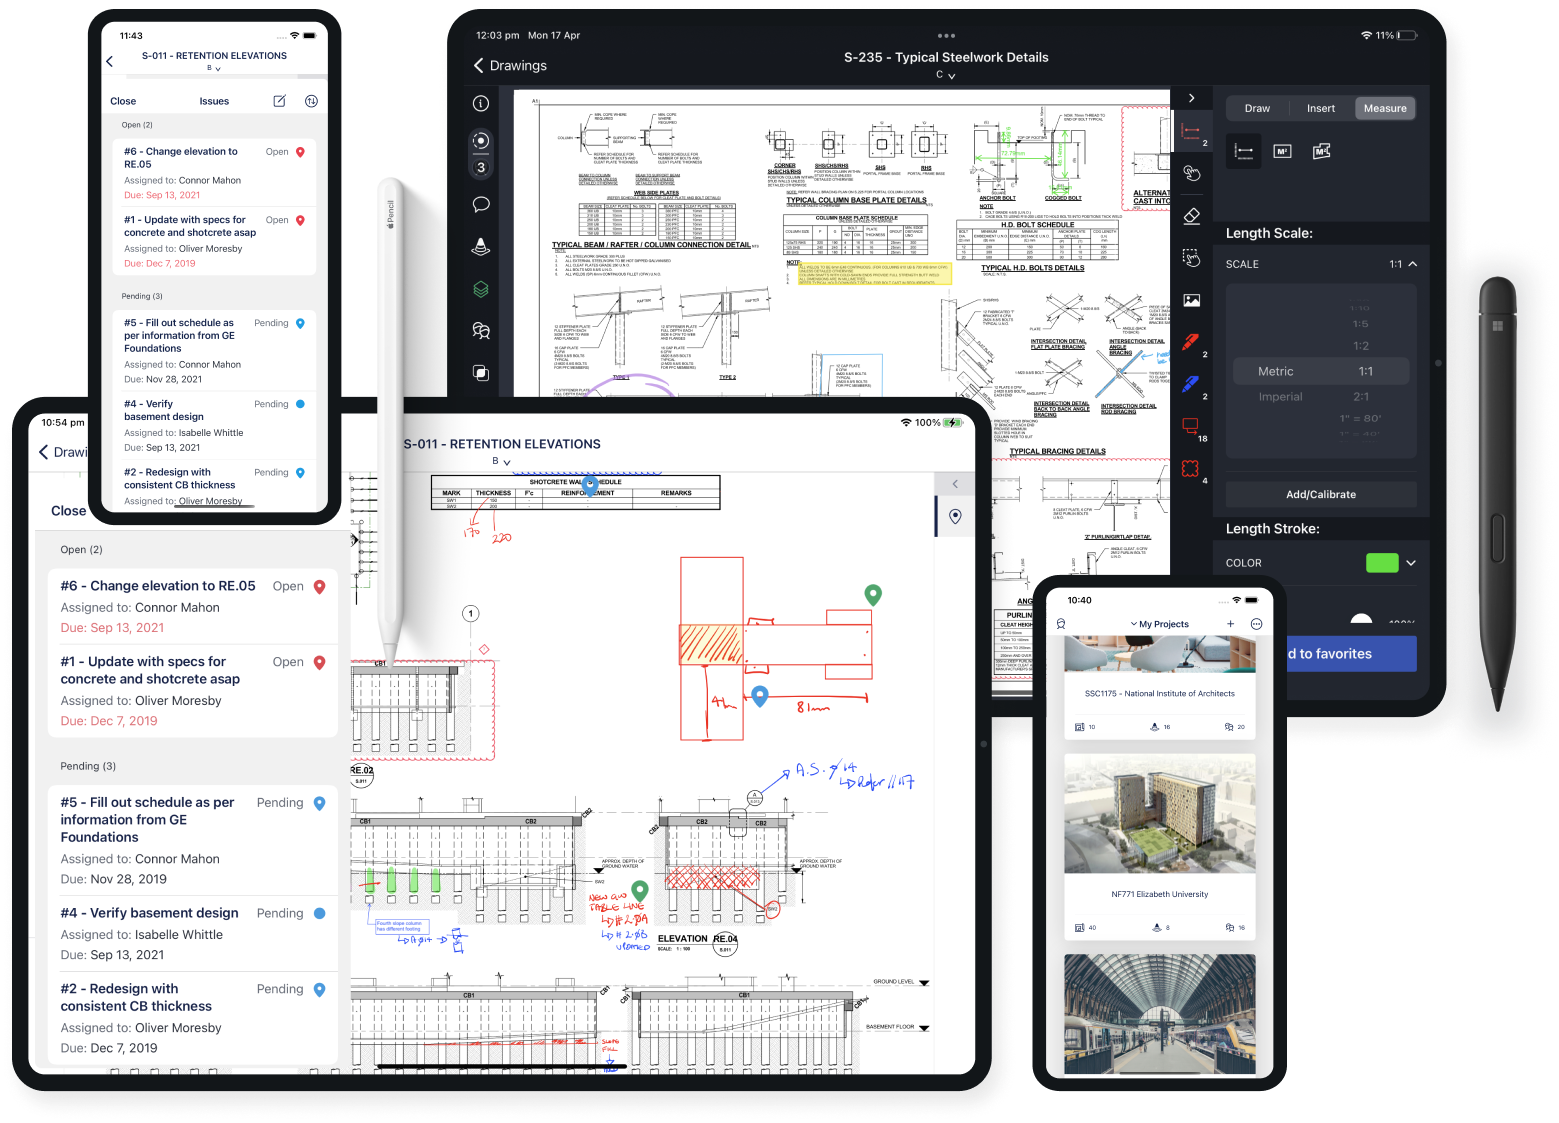Image resolution: width=1559 pixels, height=1123 pixels.
Task: Open the comments panel
Action: coord(481,204)
